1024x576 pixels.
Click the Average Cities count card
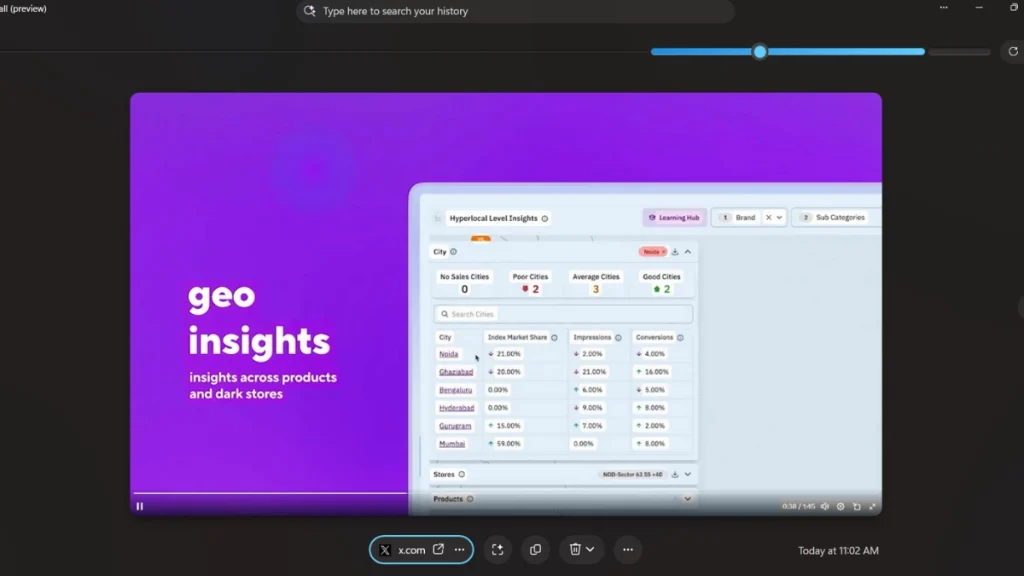596,283
